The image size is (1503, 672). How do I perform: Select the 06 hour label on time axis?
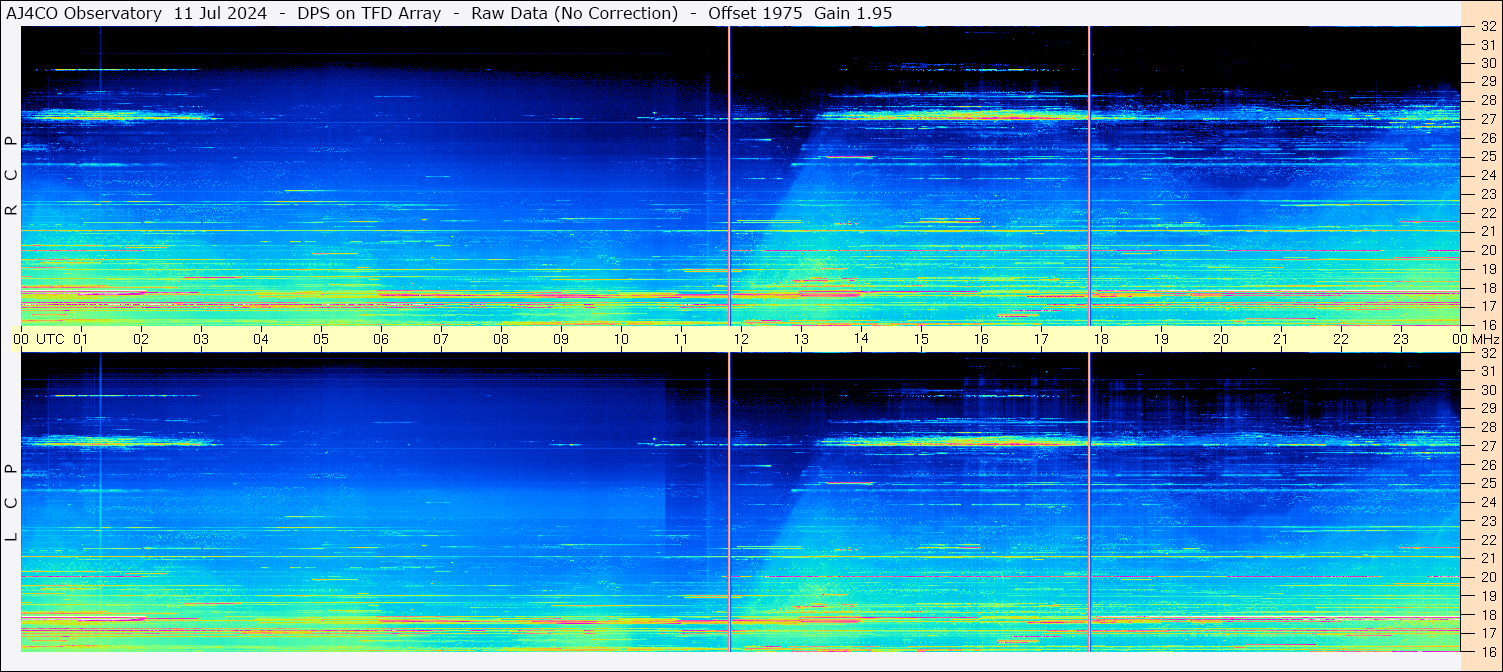(381, 339)
